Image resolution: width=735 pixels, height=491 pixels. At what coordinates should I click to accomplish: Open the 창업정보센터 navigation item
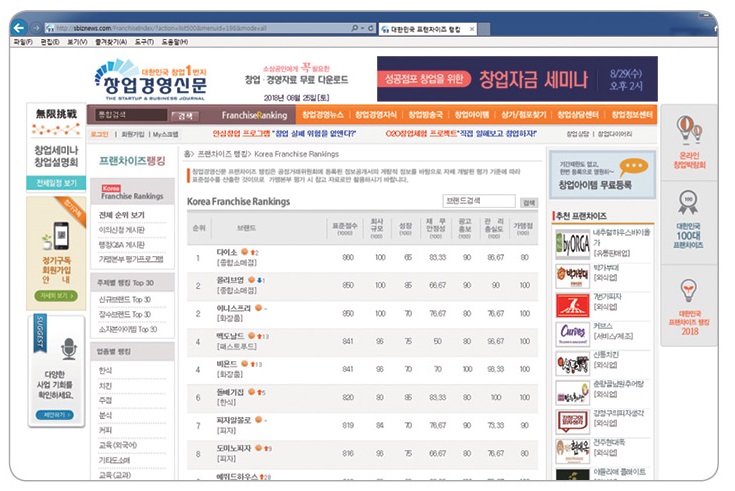coord(632,115)
